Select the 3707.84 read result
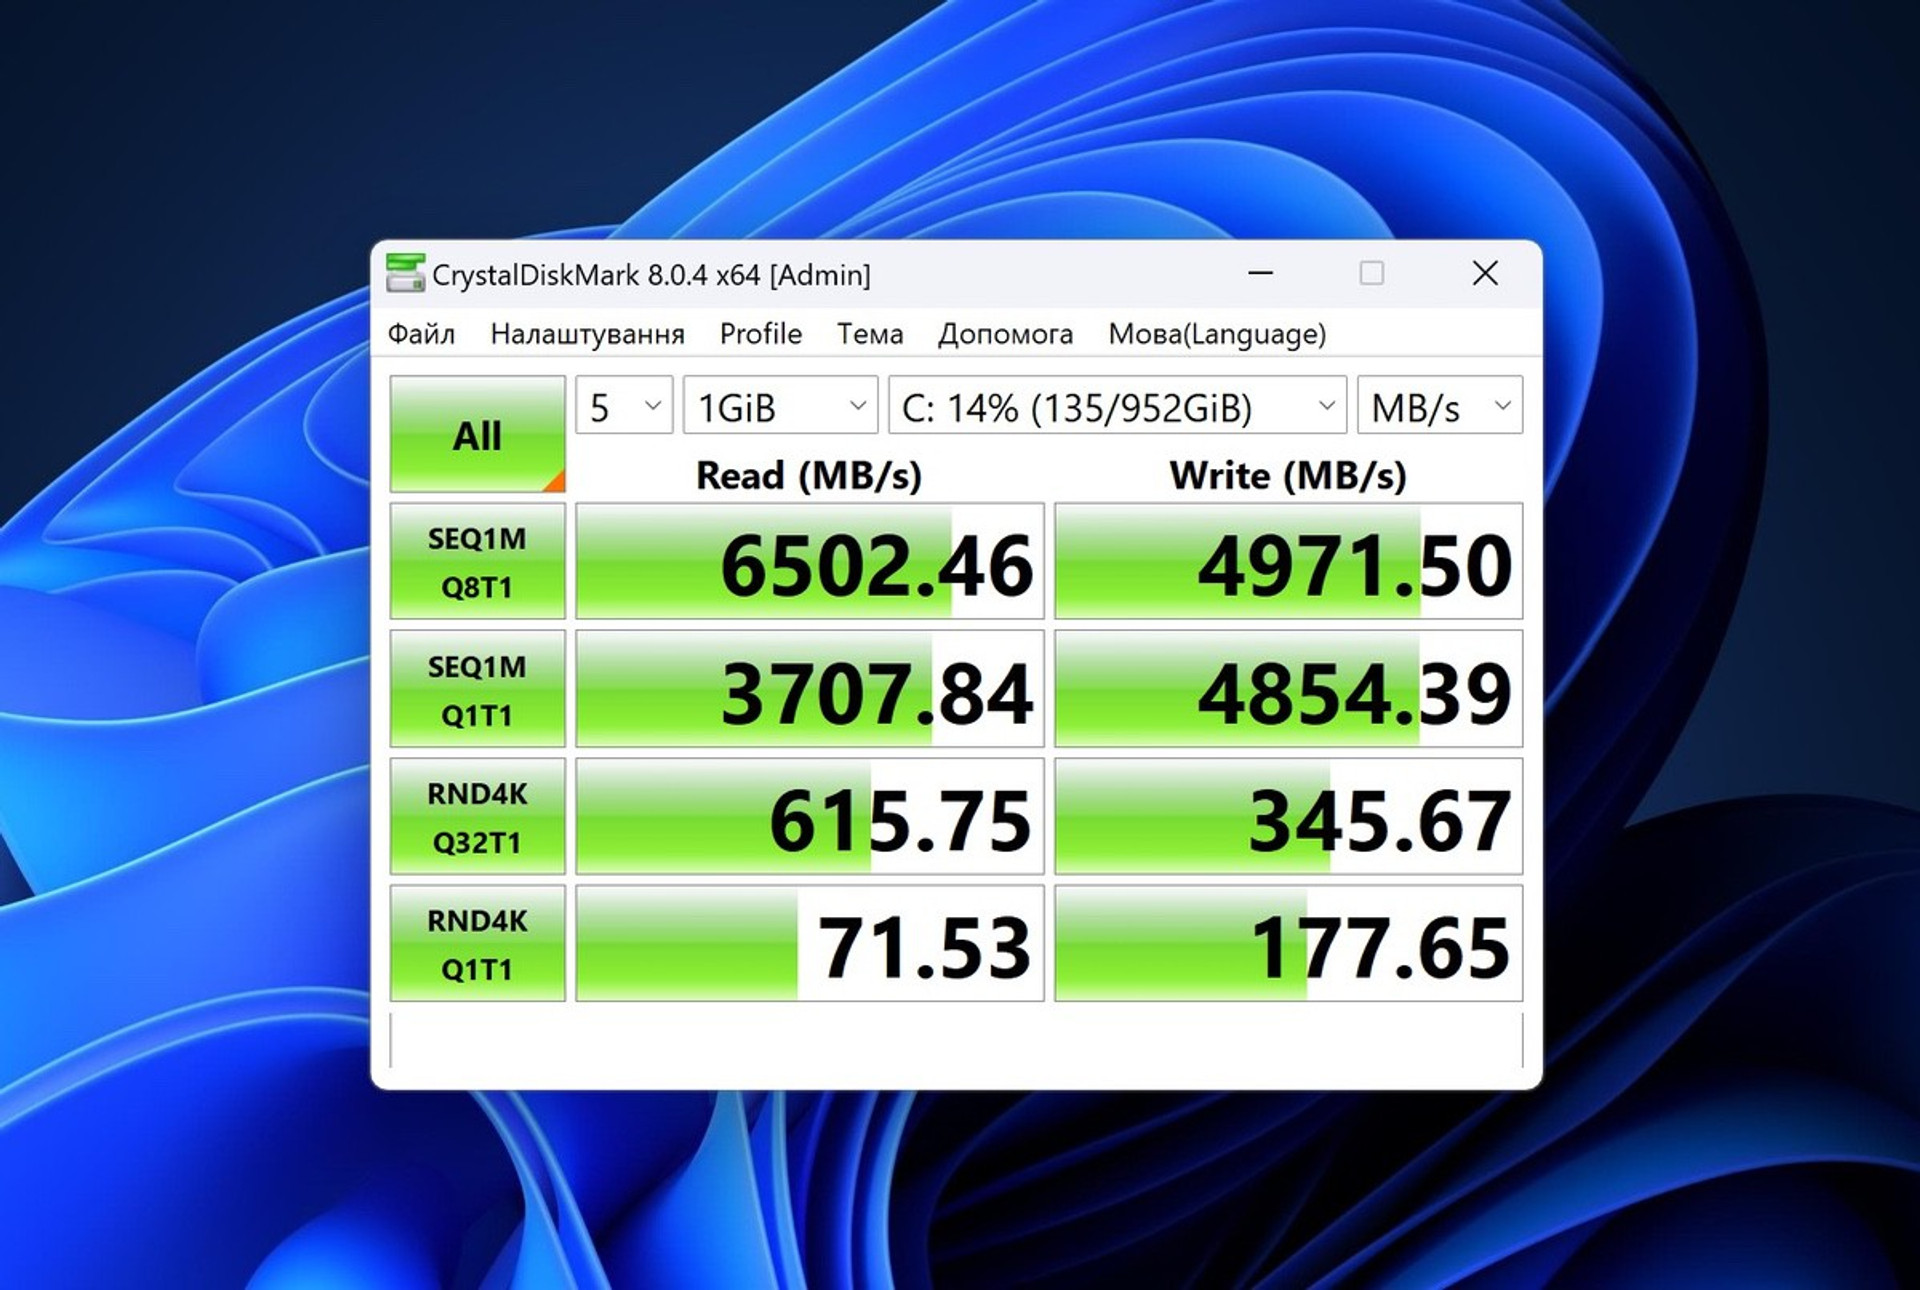 point(809,689)
